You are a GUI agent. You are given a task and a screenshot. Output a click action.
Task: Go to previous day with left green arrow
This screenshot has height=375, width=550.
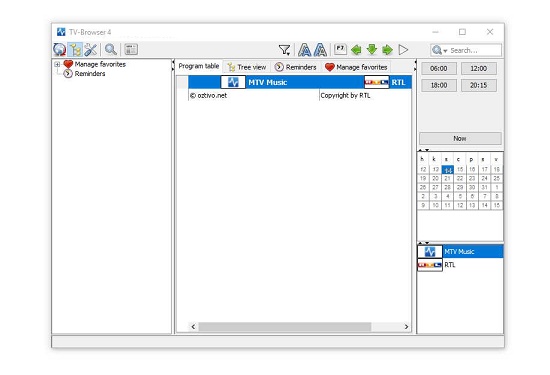356,50
